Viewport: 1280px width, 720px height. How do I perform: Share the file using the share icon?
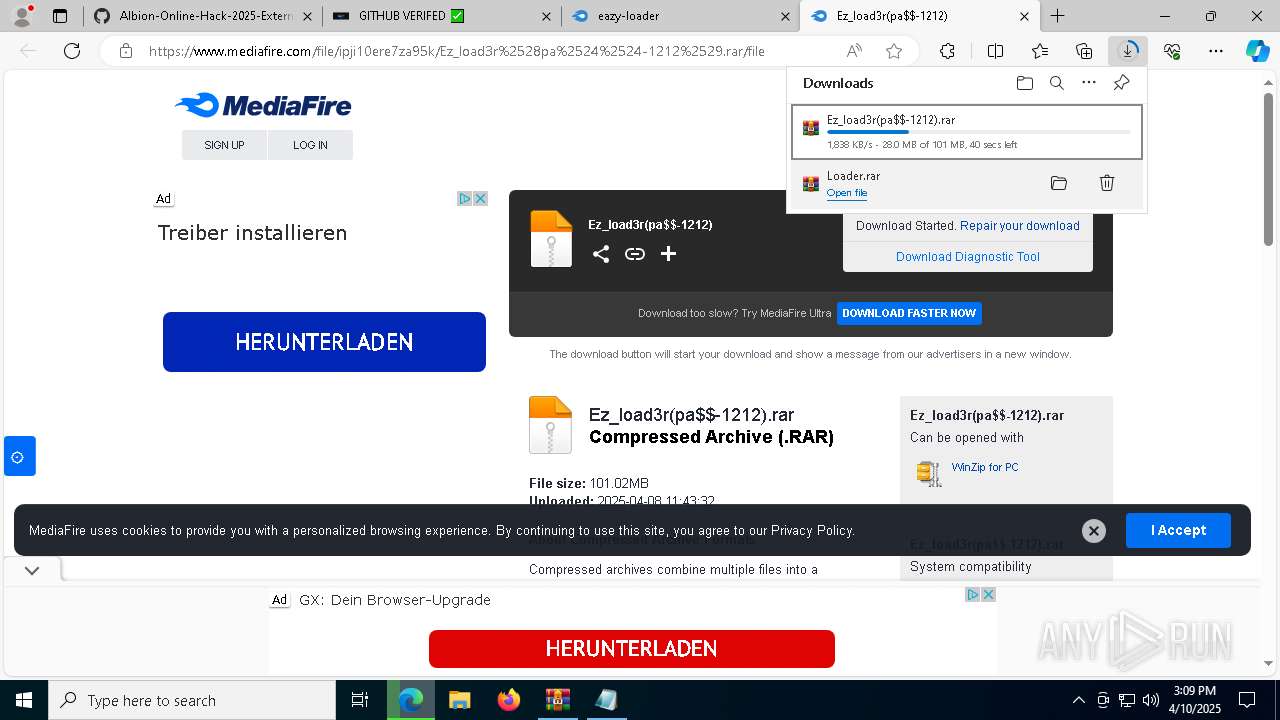pyautogui.click(x=600, y=254)
